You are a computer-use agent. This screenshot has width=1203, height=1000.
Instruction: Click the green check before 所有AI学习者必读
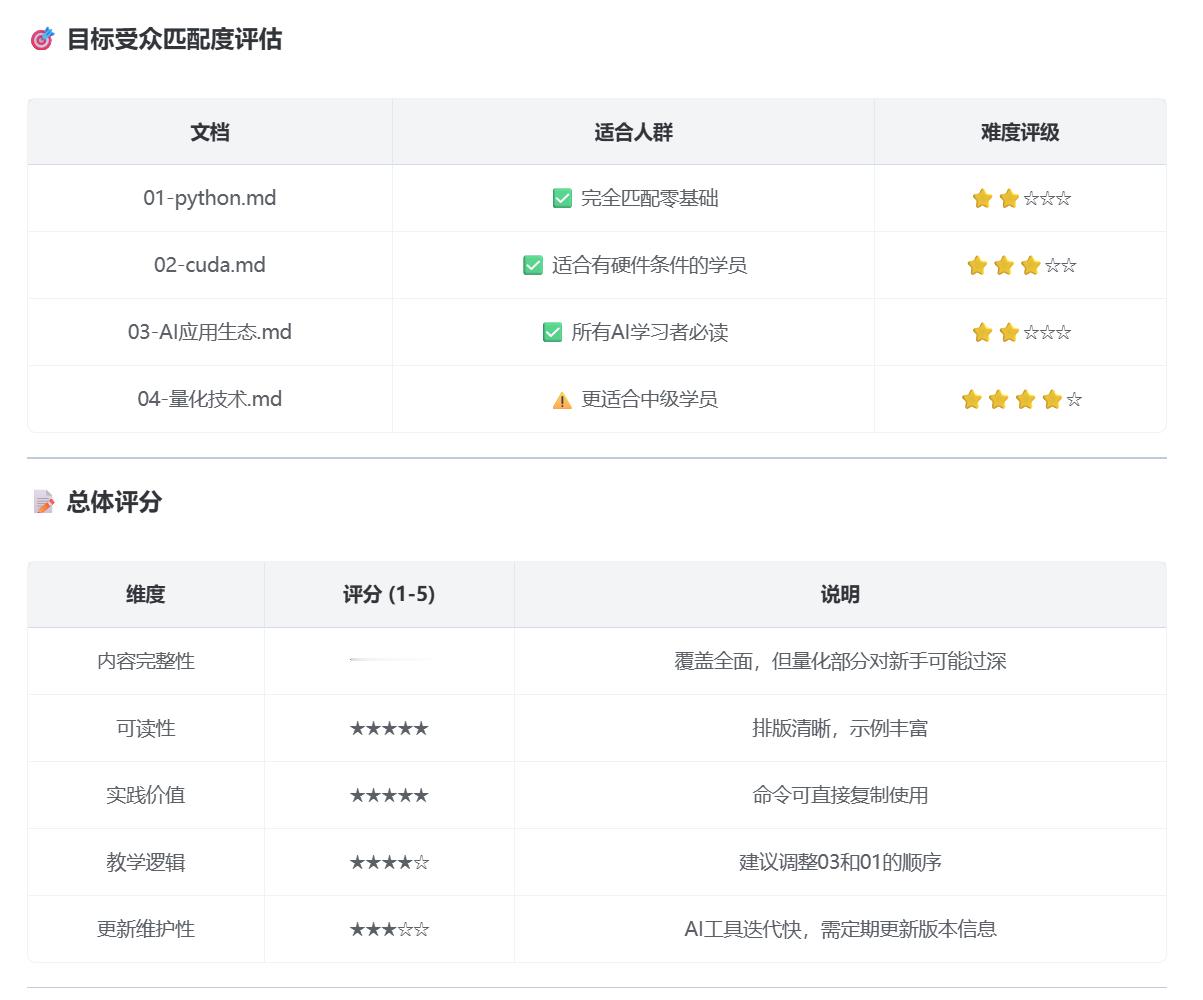(552, 332)
